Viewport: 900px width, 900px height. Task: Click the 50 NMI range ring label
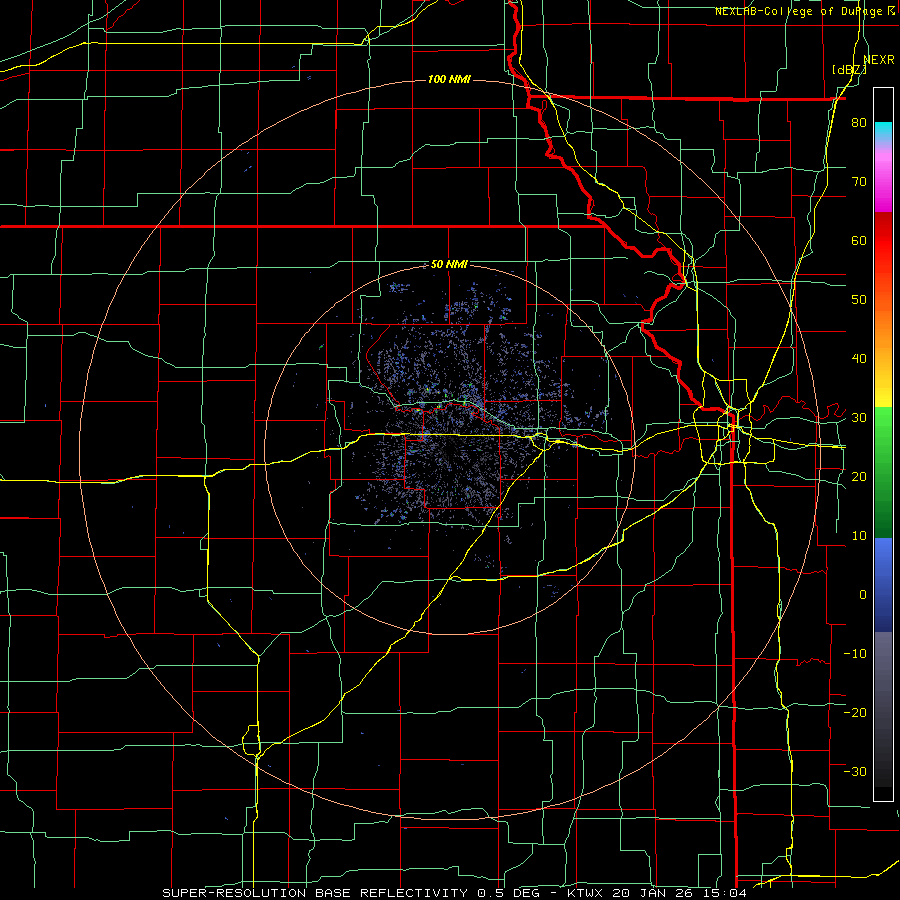tap(449, 265)
